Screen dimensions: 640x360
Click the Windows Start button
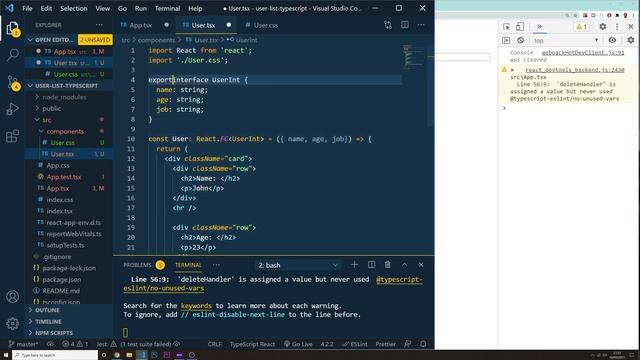pyautogui.click(x=6, y=355)
